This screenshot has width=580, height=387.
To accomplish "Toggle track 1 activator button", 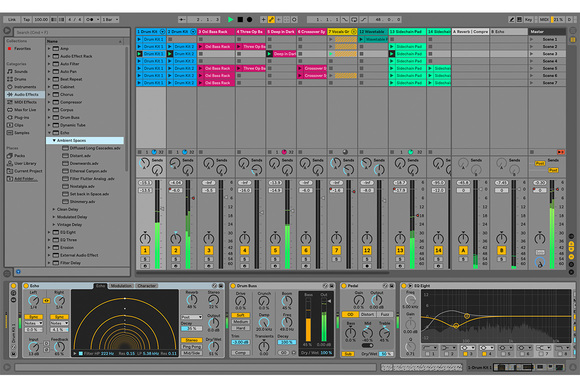I will 145,250.
